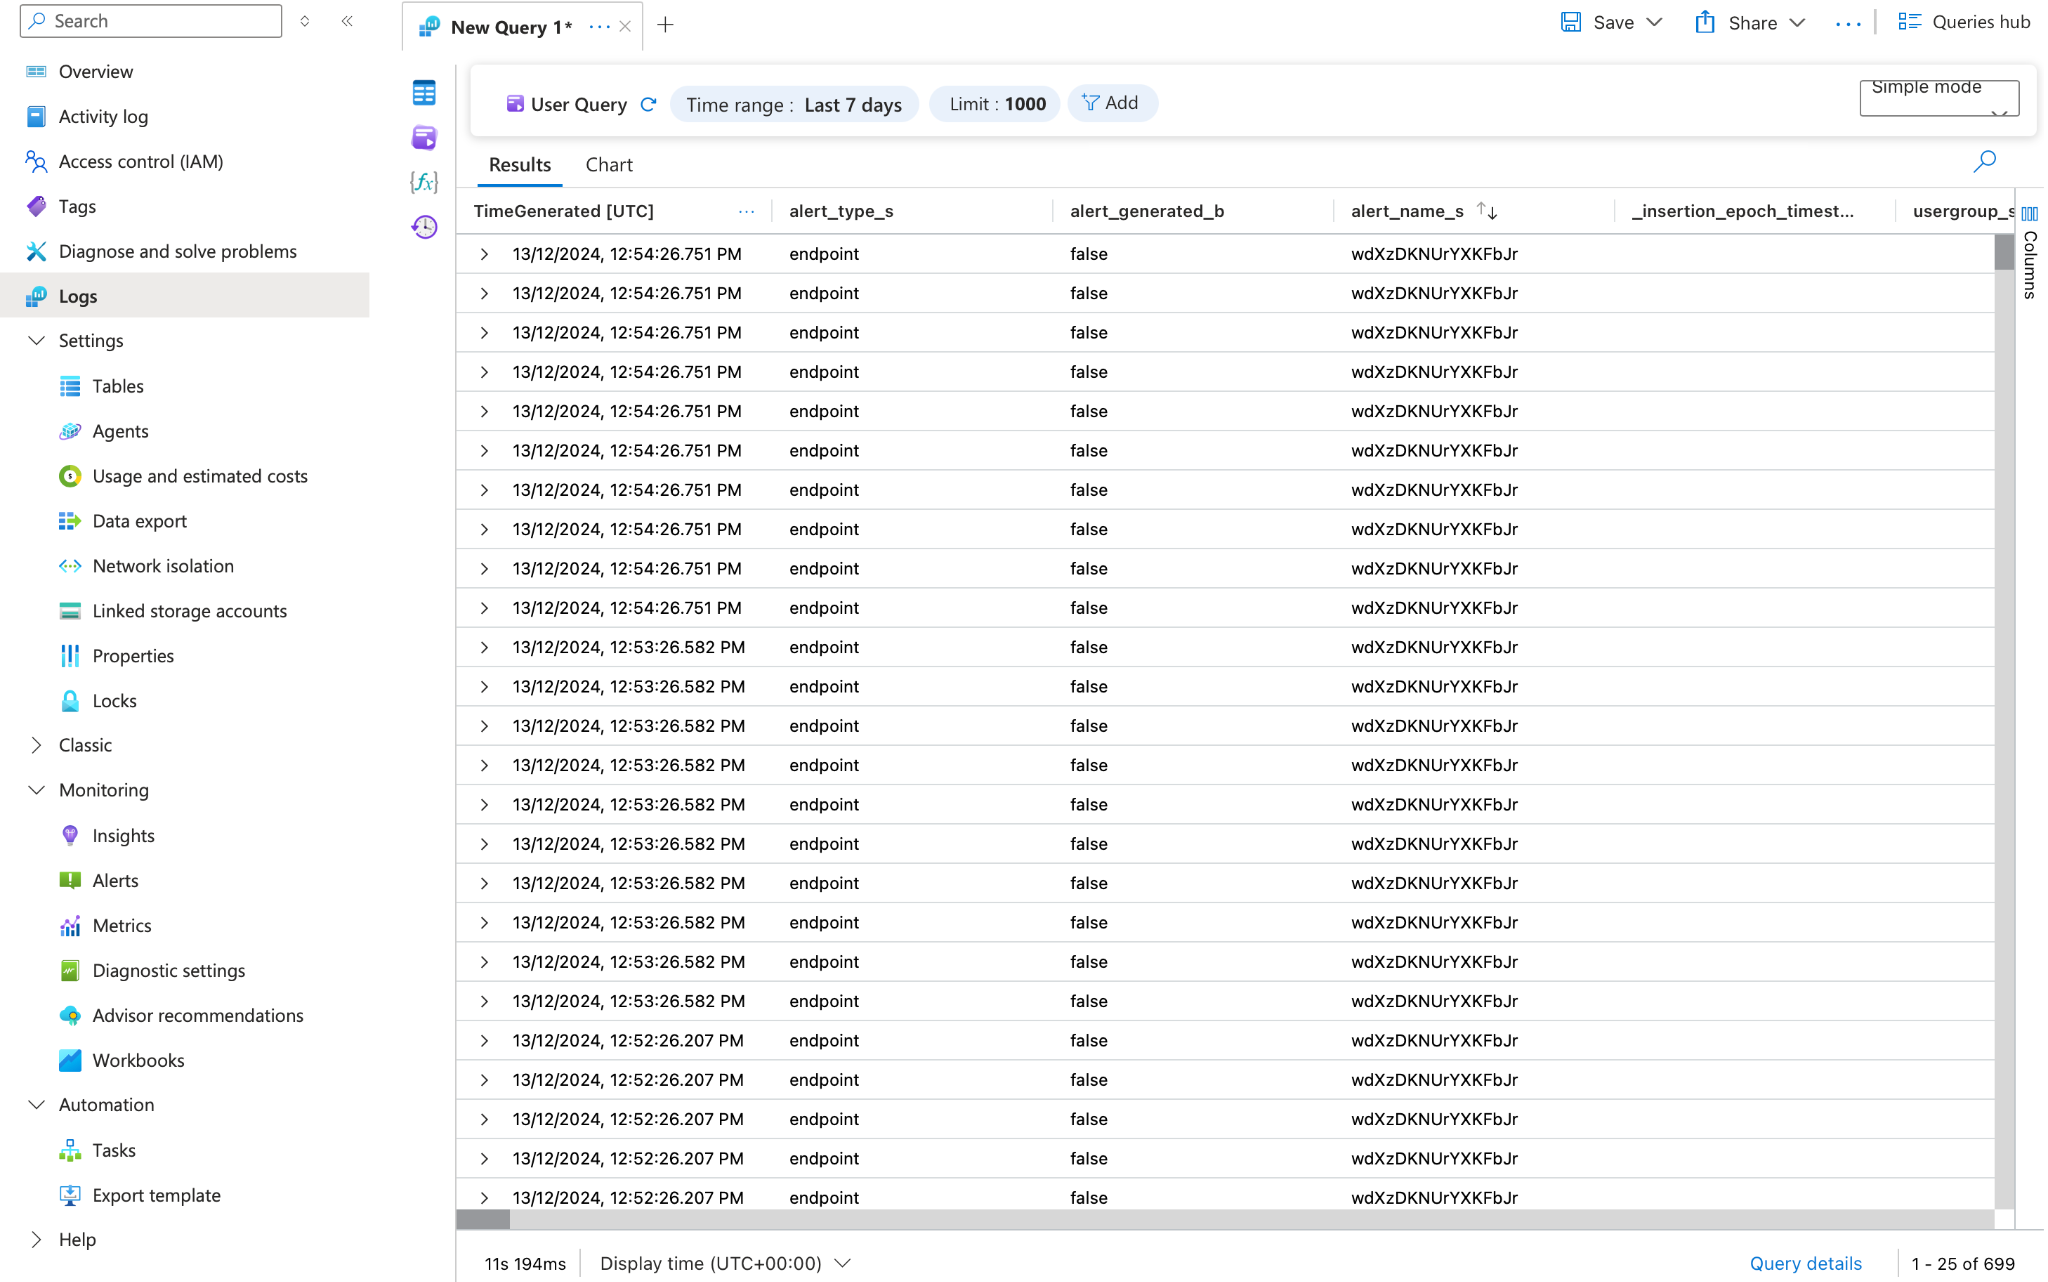Viewport: 2048px width, 1282px height.
Task: Click the Save button
Action: click(1598, 22)
